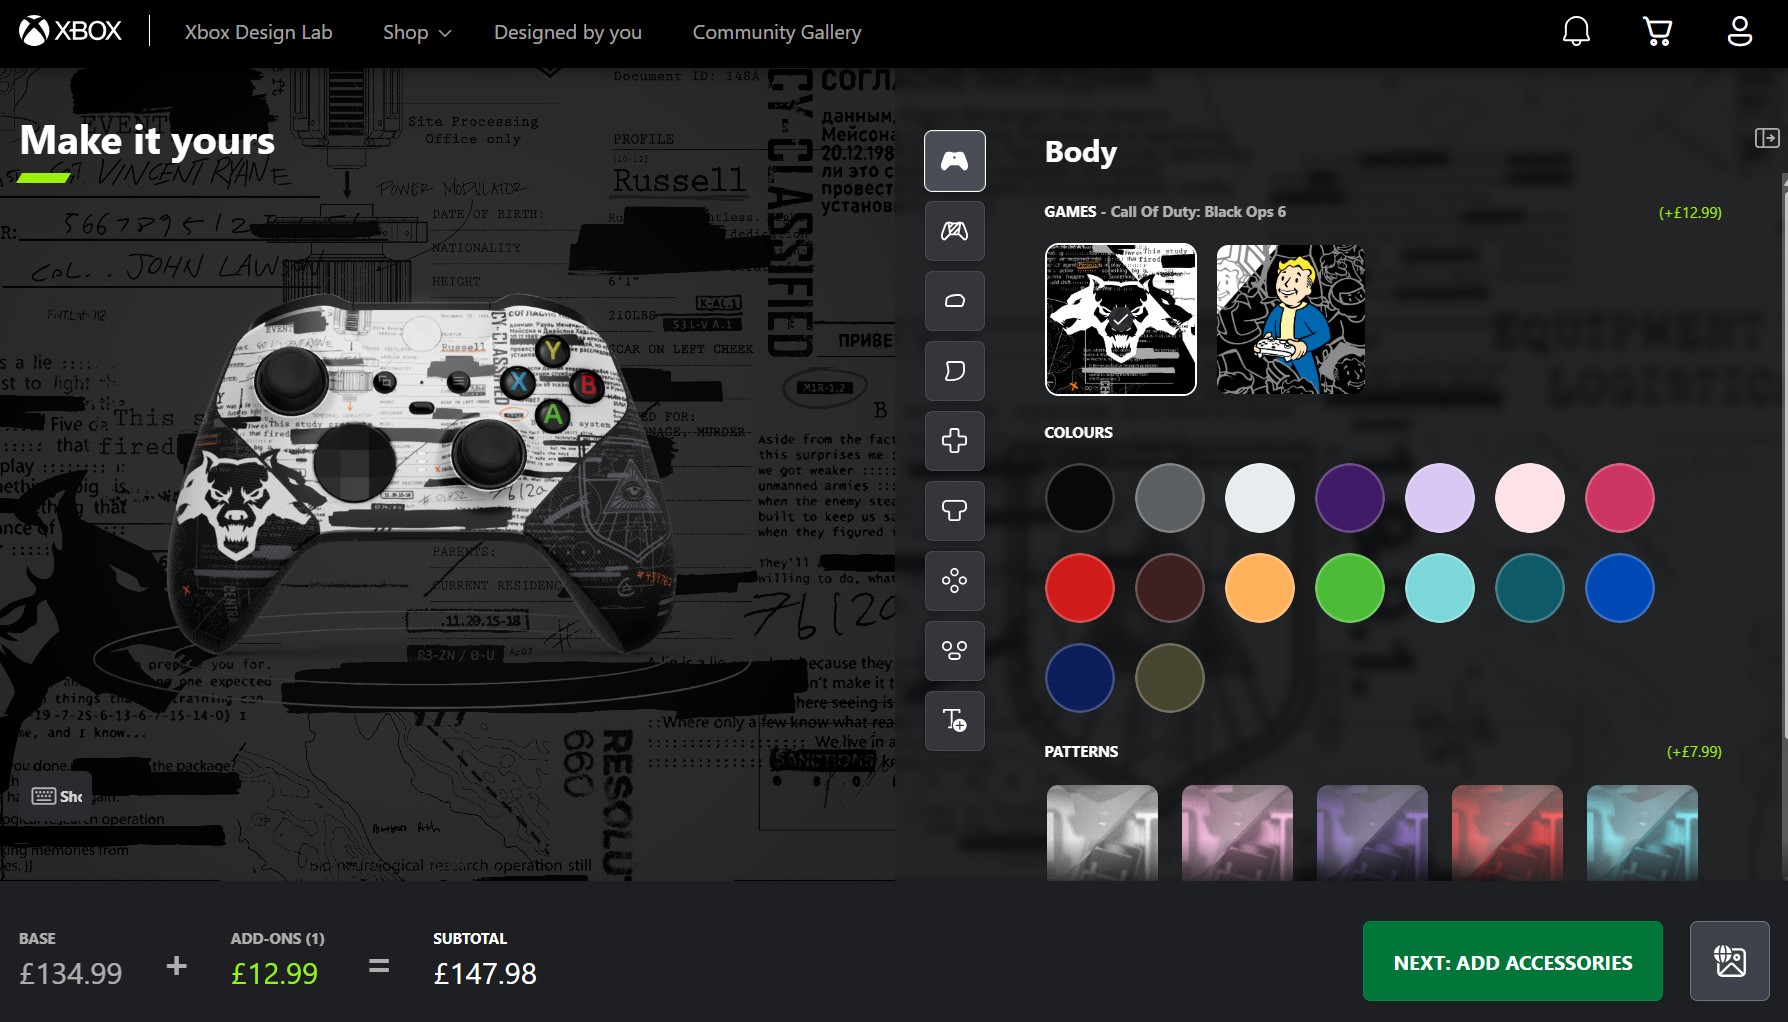Open the account profile icon
This screenshot has height=1022, width=1788.
pyautogui.click(x=1740, y=31)
